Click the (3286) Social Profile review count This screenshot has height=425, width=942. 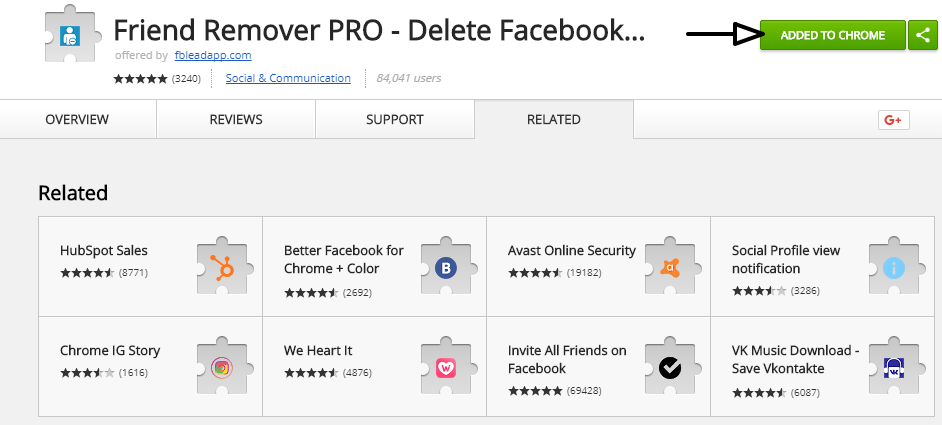(x=805, y=291)
